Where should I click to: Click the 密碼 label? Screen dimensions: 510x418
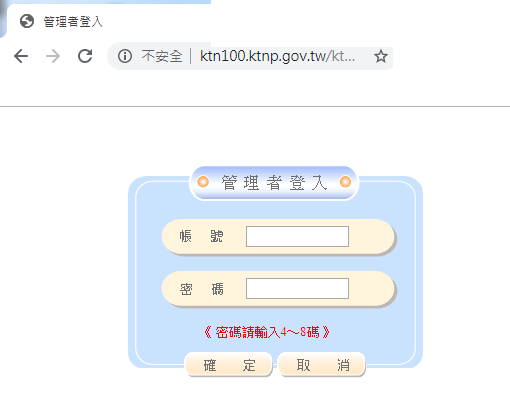(x=201, y=289)
